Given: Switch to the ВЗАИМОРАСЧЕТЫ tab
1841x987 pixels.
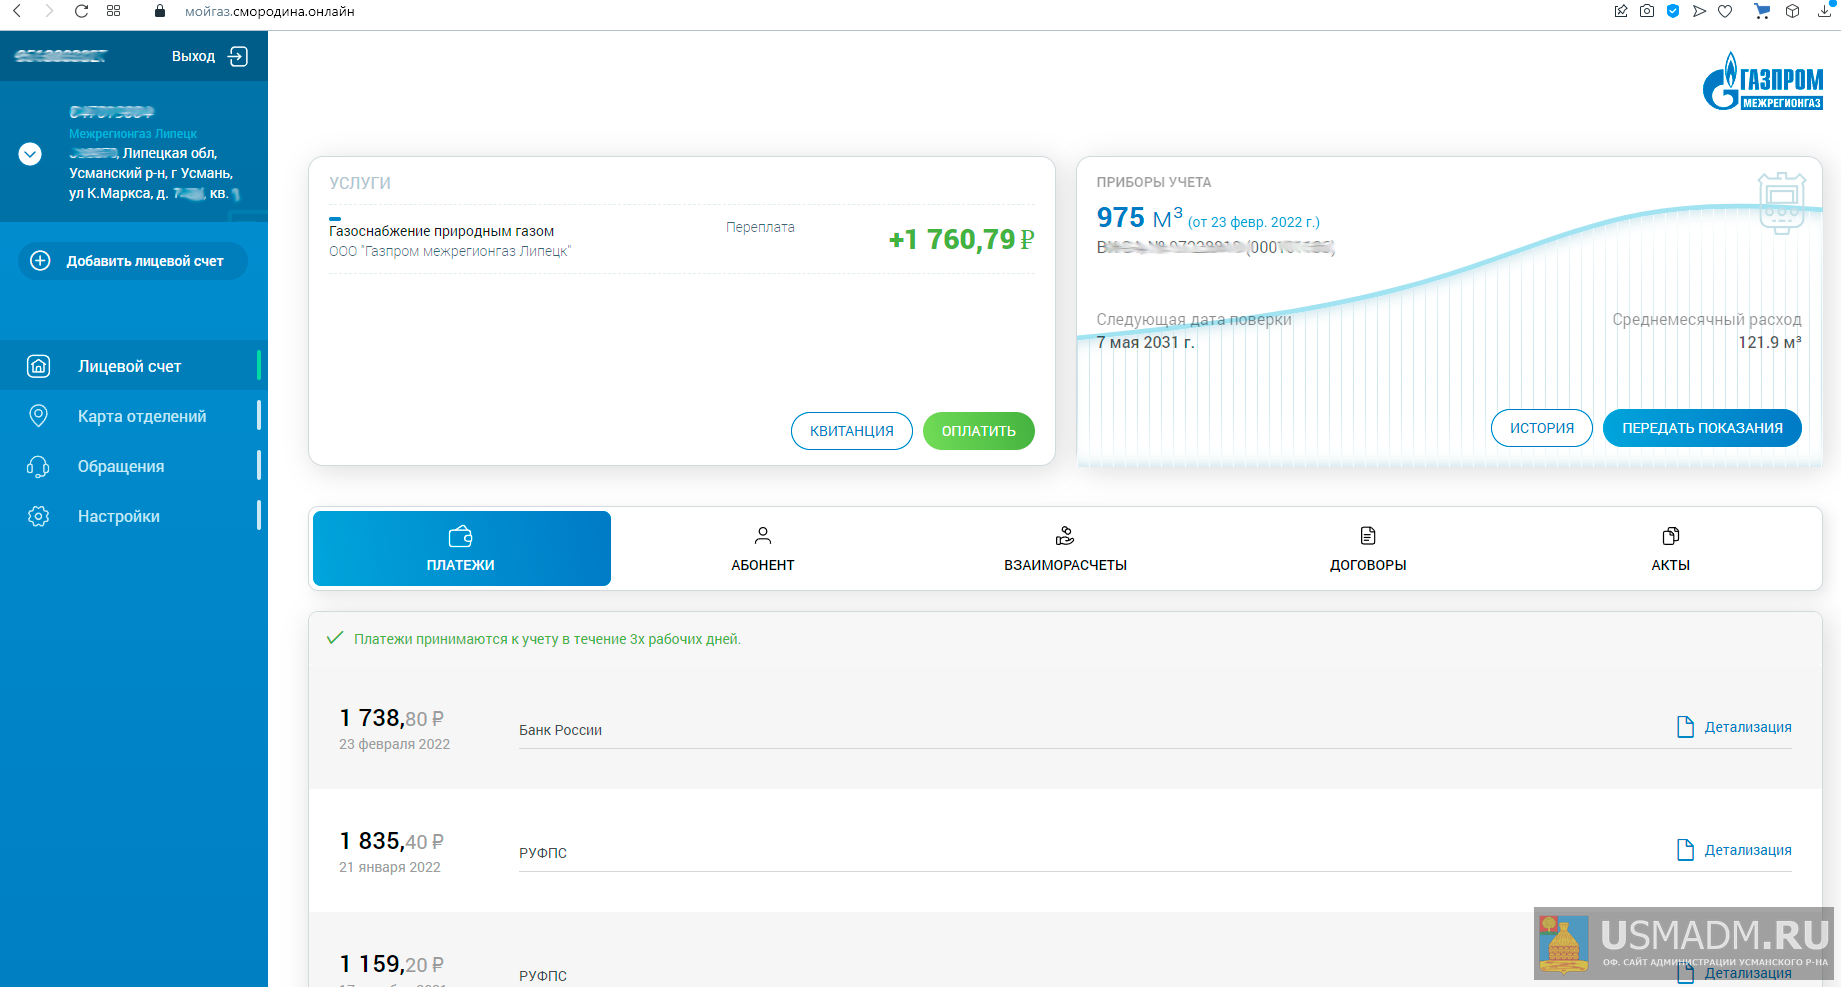Looking at the screenshot, I should point(1066,548).
